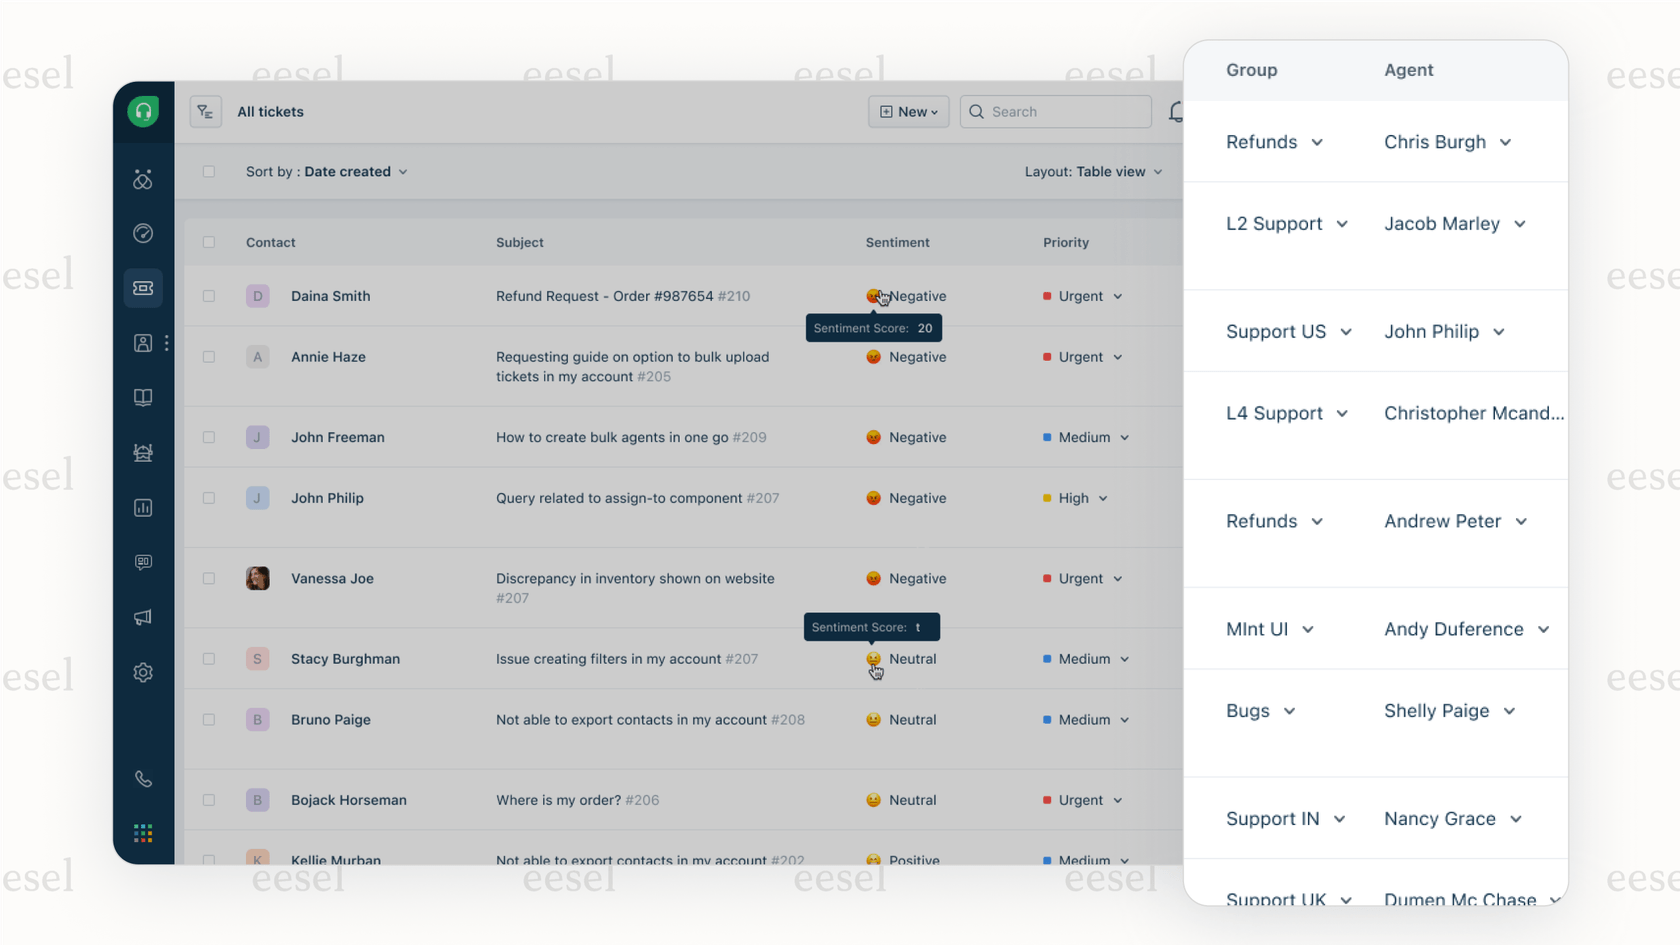Click the New button

pos(908,112)
